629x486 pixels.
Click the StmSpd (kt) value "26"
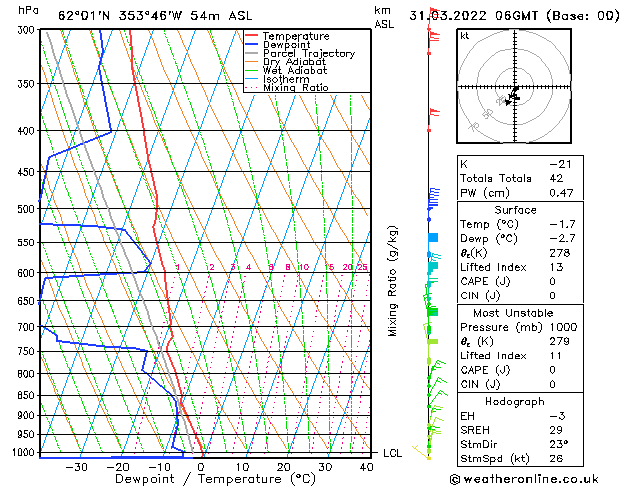(x=556, y=458)
